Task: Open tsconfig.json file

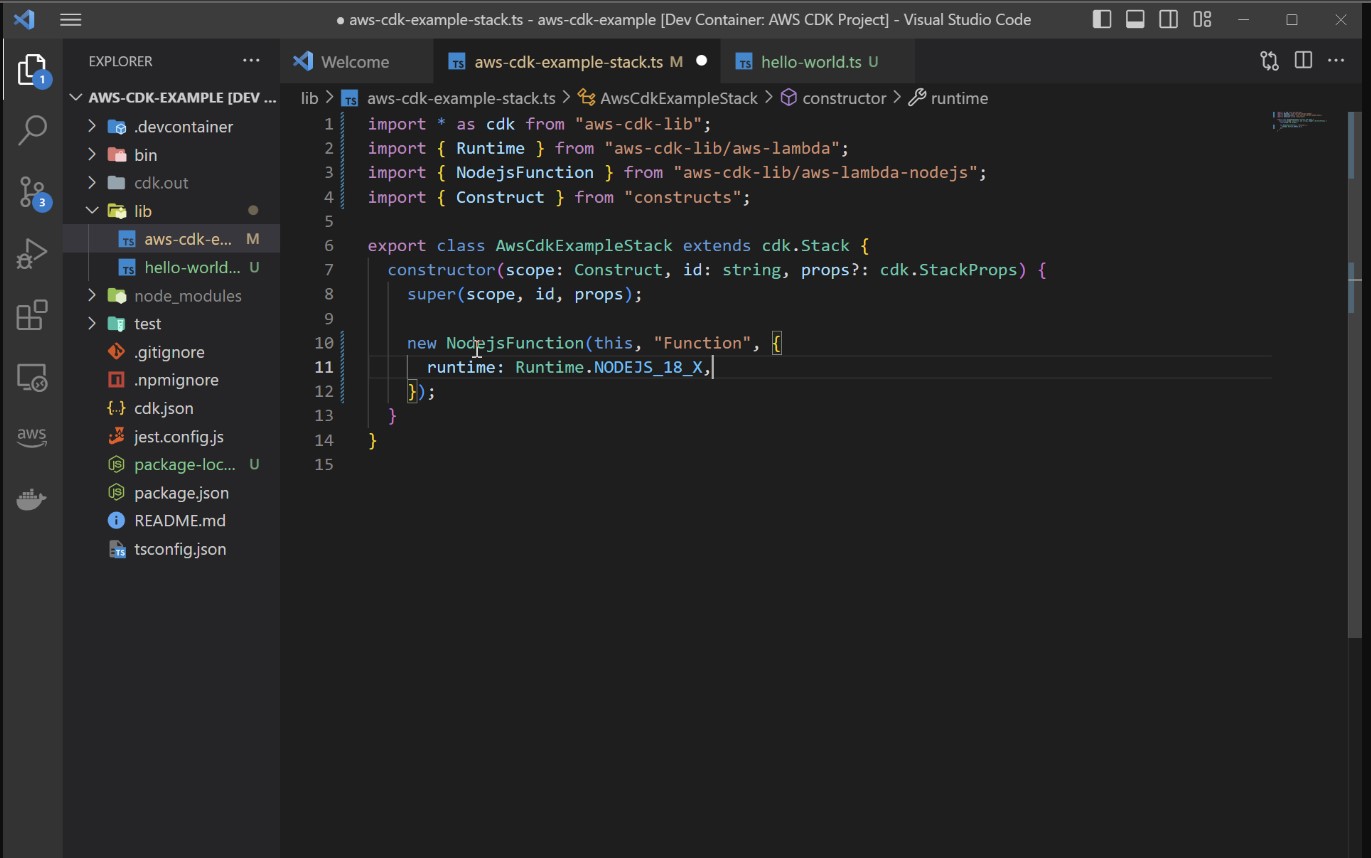Action: click(172, 549)
